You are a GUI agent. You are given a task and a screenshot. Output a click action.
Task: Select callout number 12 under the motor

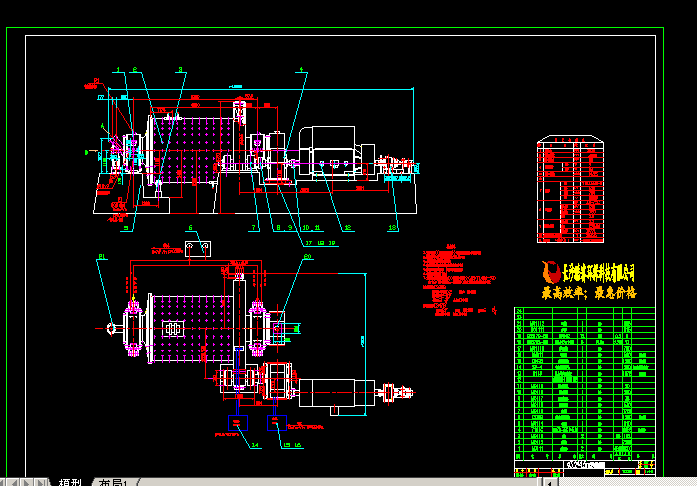348,228
